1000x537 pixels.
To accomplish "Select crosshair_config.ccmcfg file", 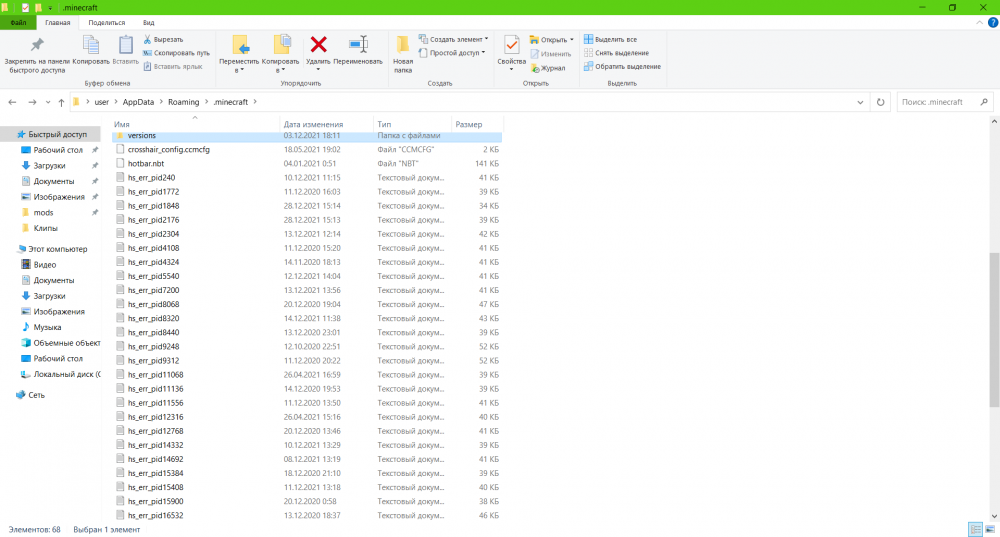I will [307, 150].
